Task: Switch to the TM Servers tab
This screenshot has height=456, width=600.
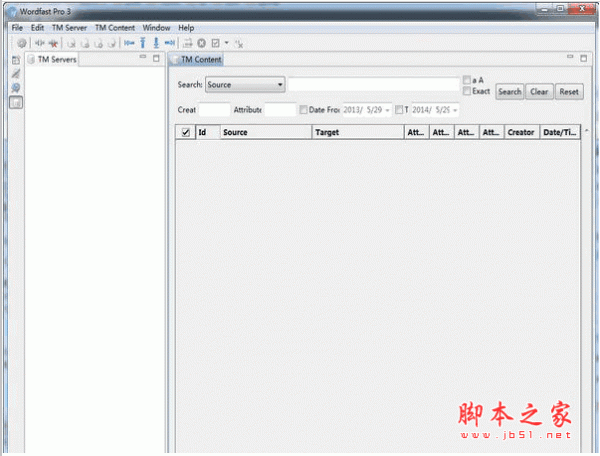Action: (x=52, y=59)
